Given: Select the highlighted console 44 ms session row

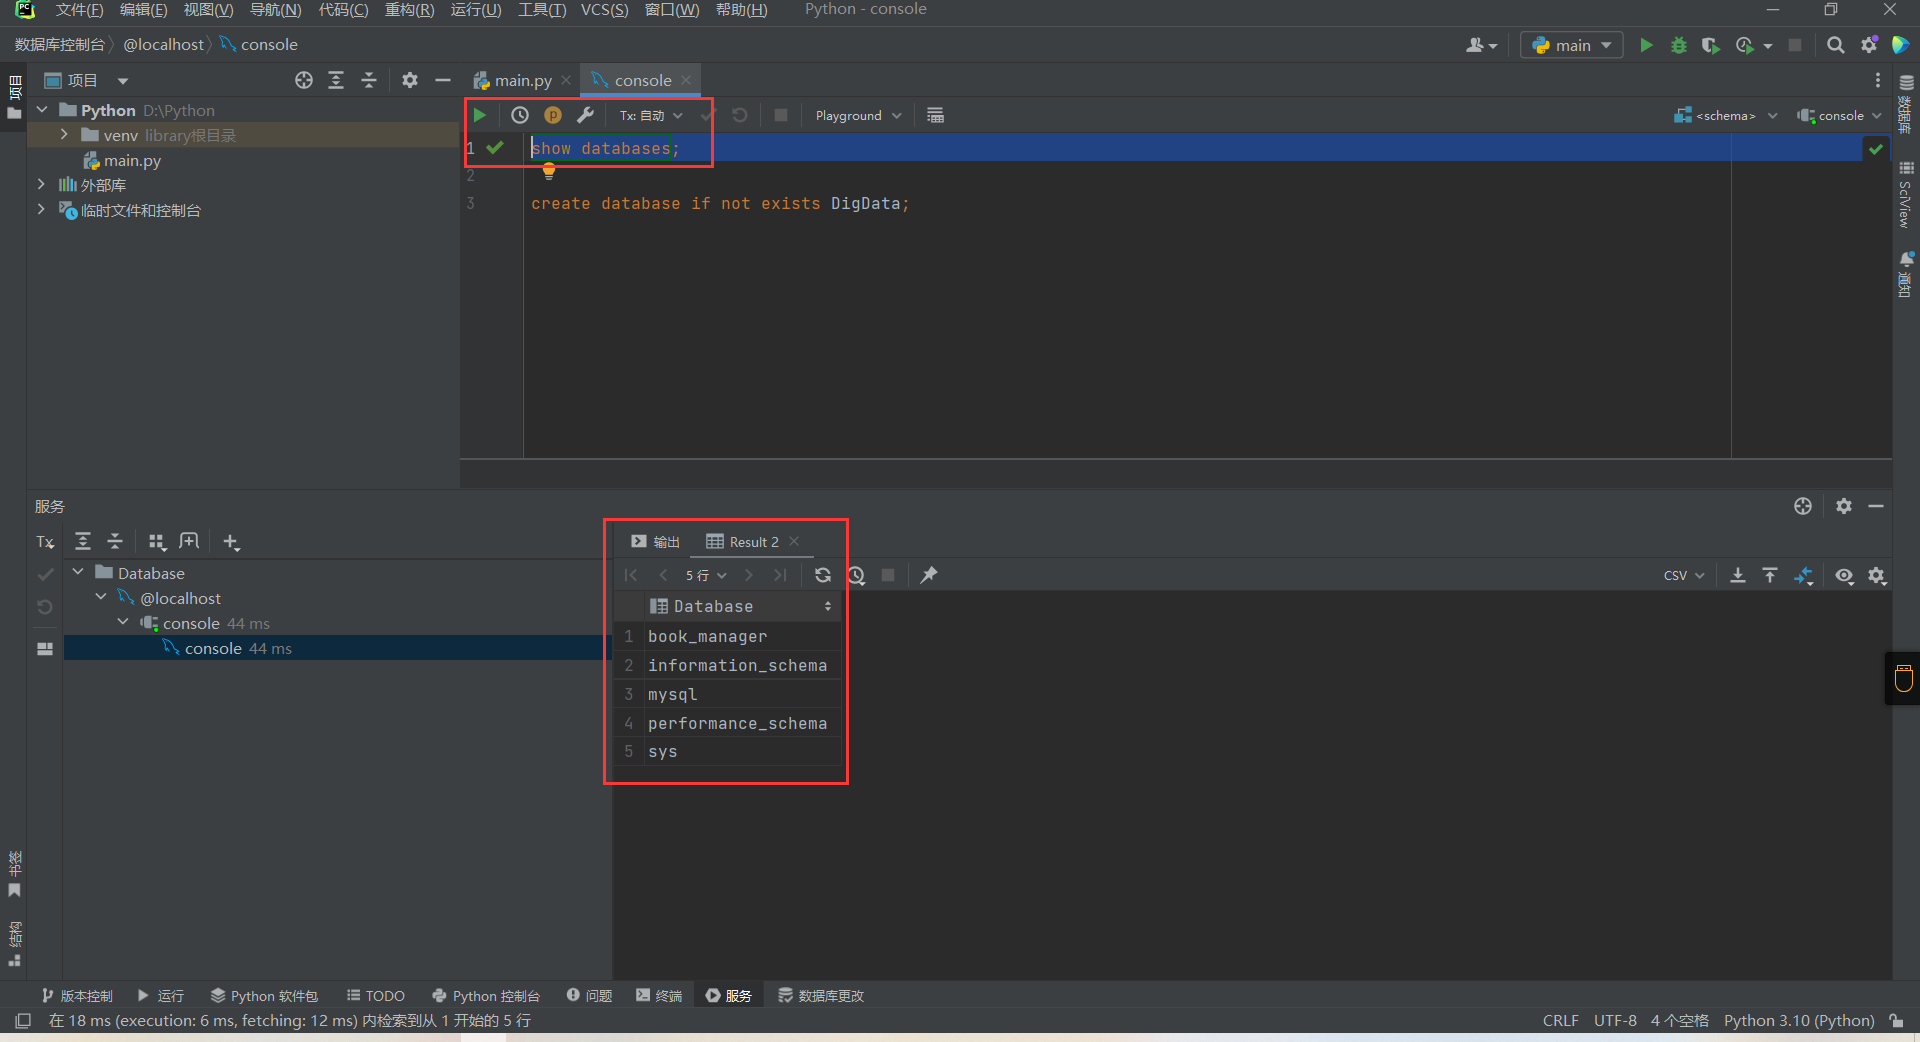Looking at the screenshot, I should [334, 648].
